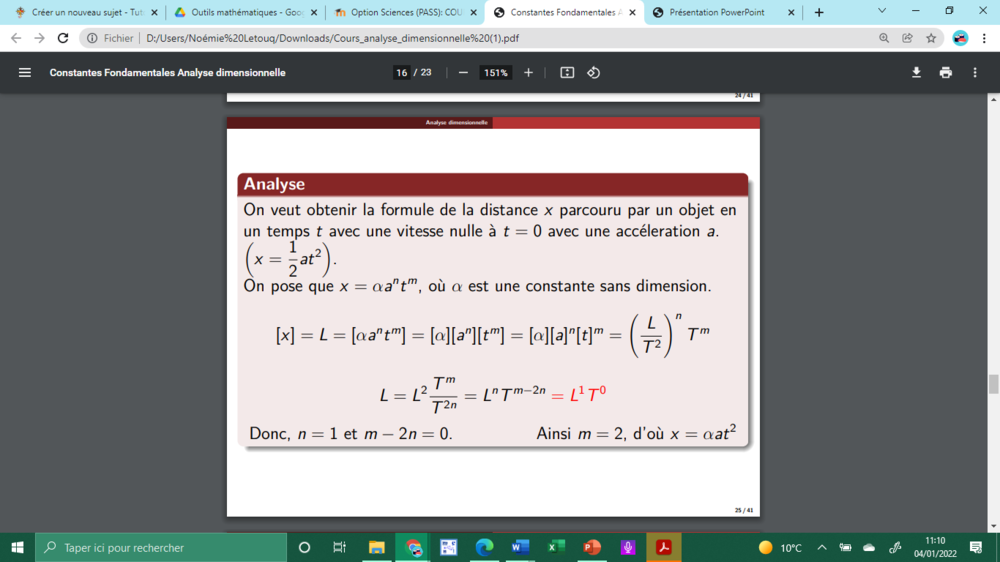Close the Outils mathématiques tab
Viewport: 1000px width, 562px height.
pos(314,12)
